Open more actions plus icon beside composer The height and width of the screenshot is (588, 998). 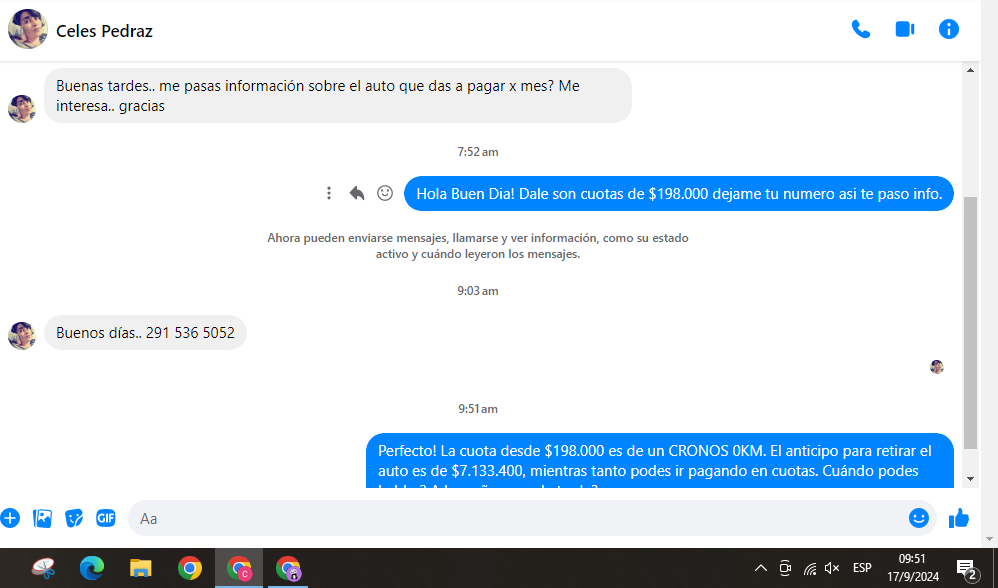click(10, 518)
